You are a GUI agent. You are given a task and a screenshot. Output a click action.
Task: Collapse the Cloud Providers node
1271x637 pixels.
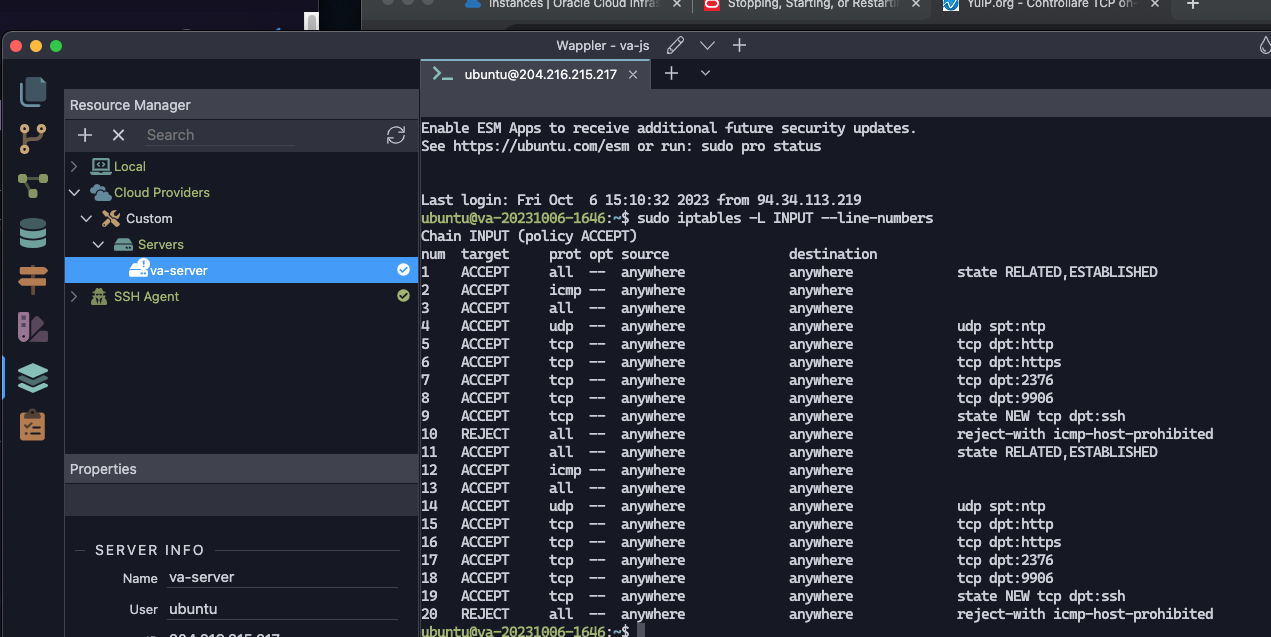pyautogui.click(x=74, y=192)
